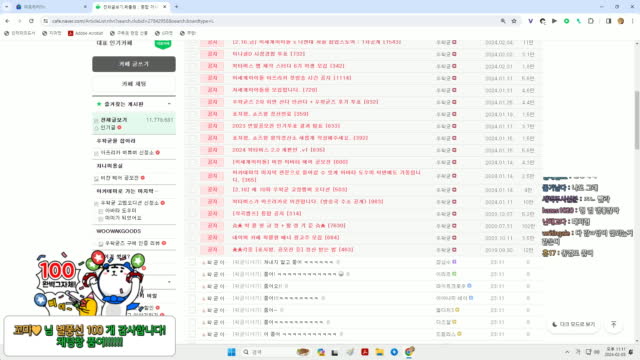This screenshot has width=640, height=360.
Task: Open the Chrome profile avatar
Action: [x=620, y=21]
